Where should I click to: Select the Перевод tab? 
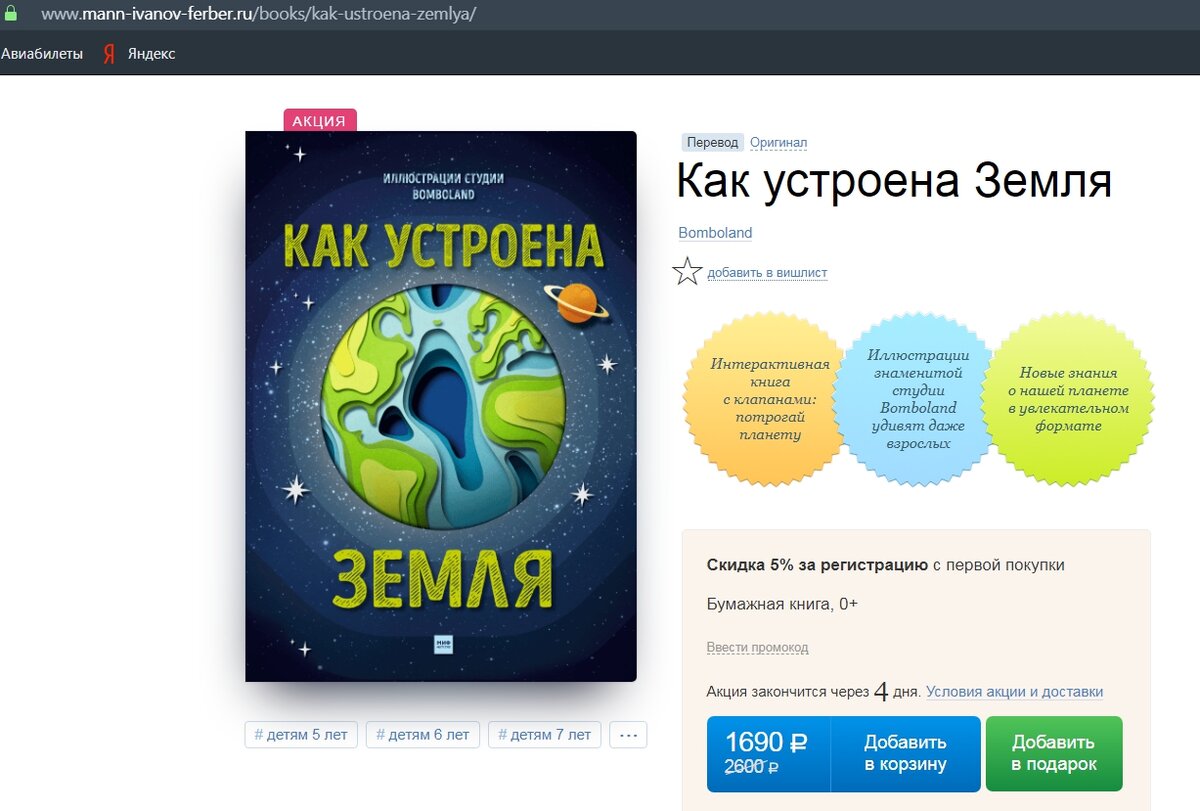click(713, 143)
